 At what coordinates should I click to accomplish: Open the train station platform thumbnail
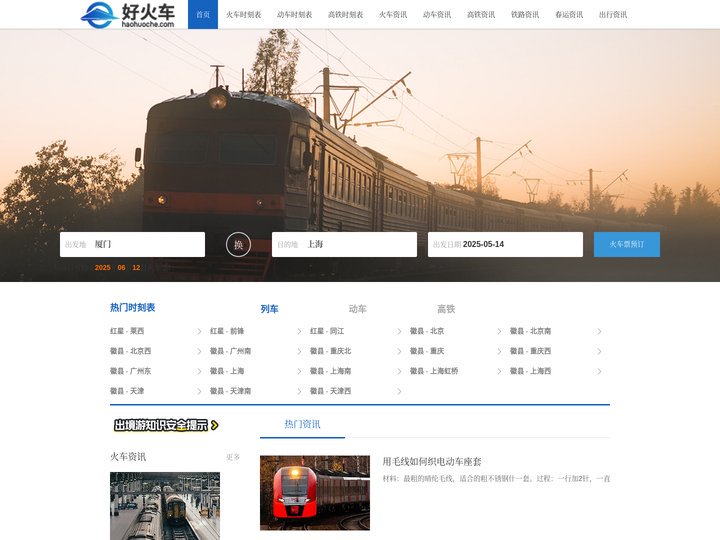[x=165, y=506]
